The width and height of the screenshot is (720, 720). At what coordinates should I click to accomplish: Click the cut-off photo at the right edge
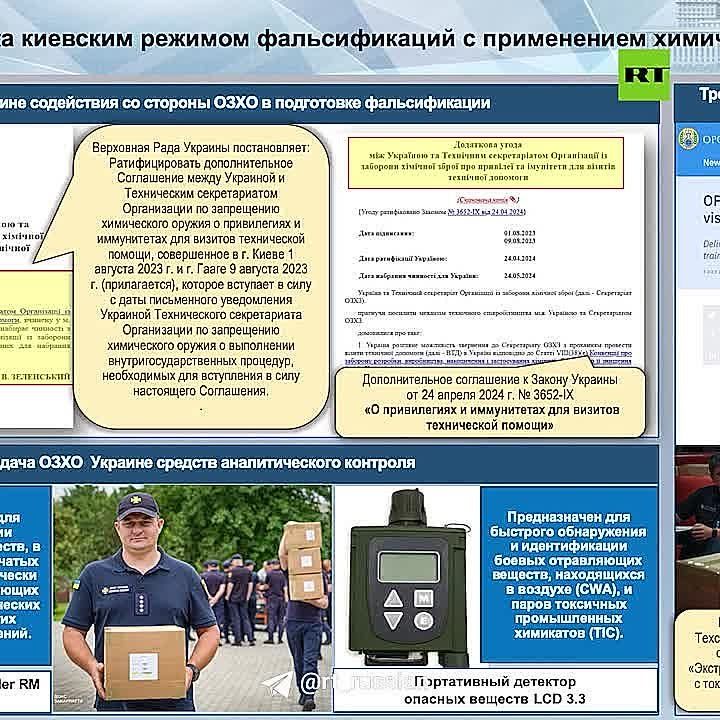click(698, 528)
